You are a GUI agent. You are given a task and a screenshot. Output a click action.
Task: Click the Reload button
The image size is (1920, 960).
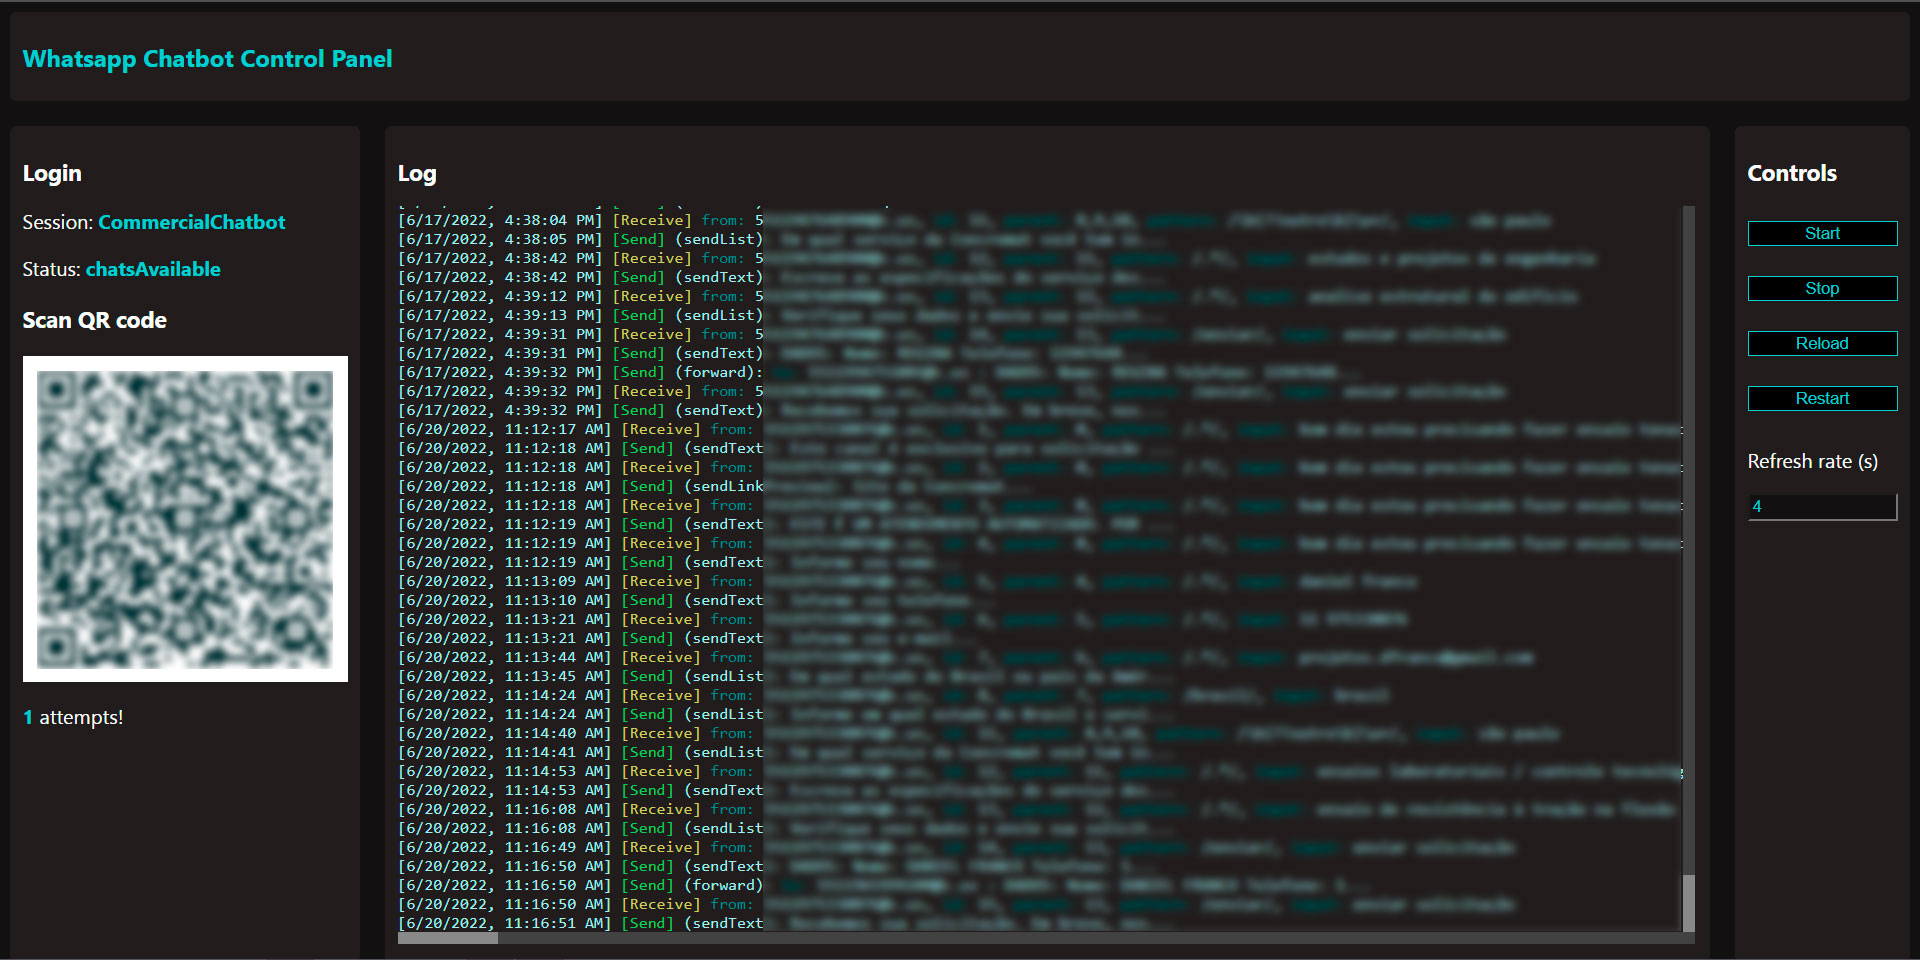coord(1821,343)
